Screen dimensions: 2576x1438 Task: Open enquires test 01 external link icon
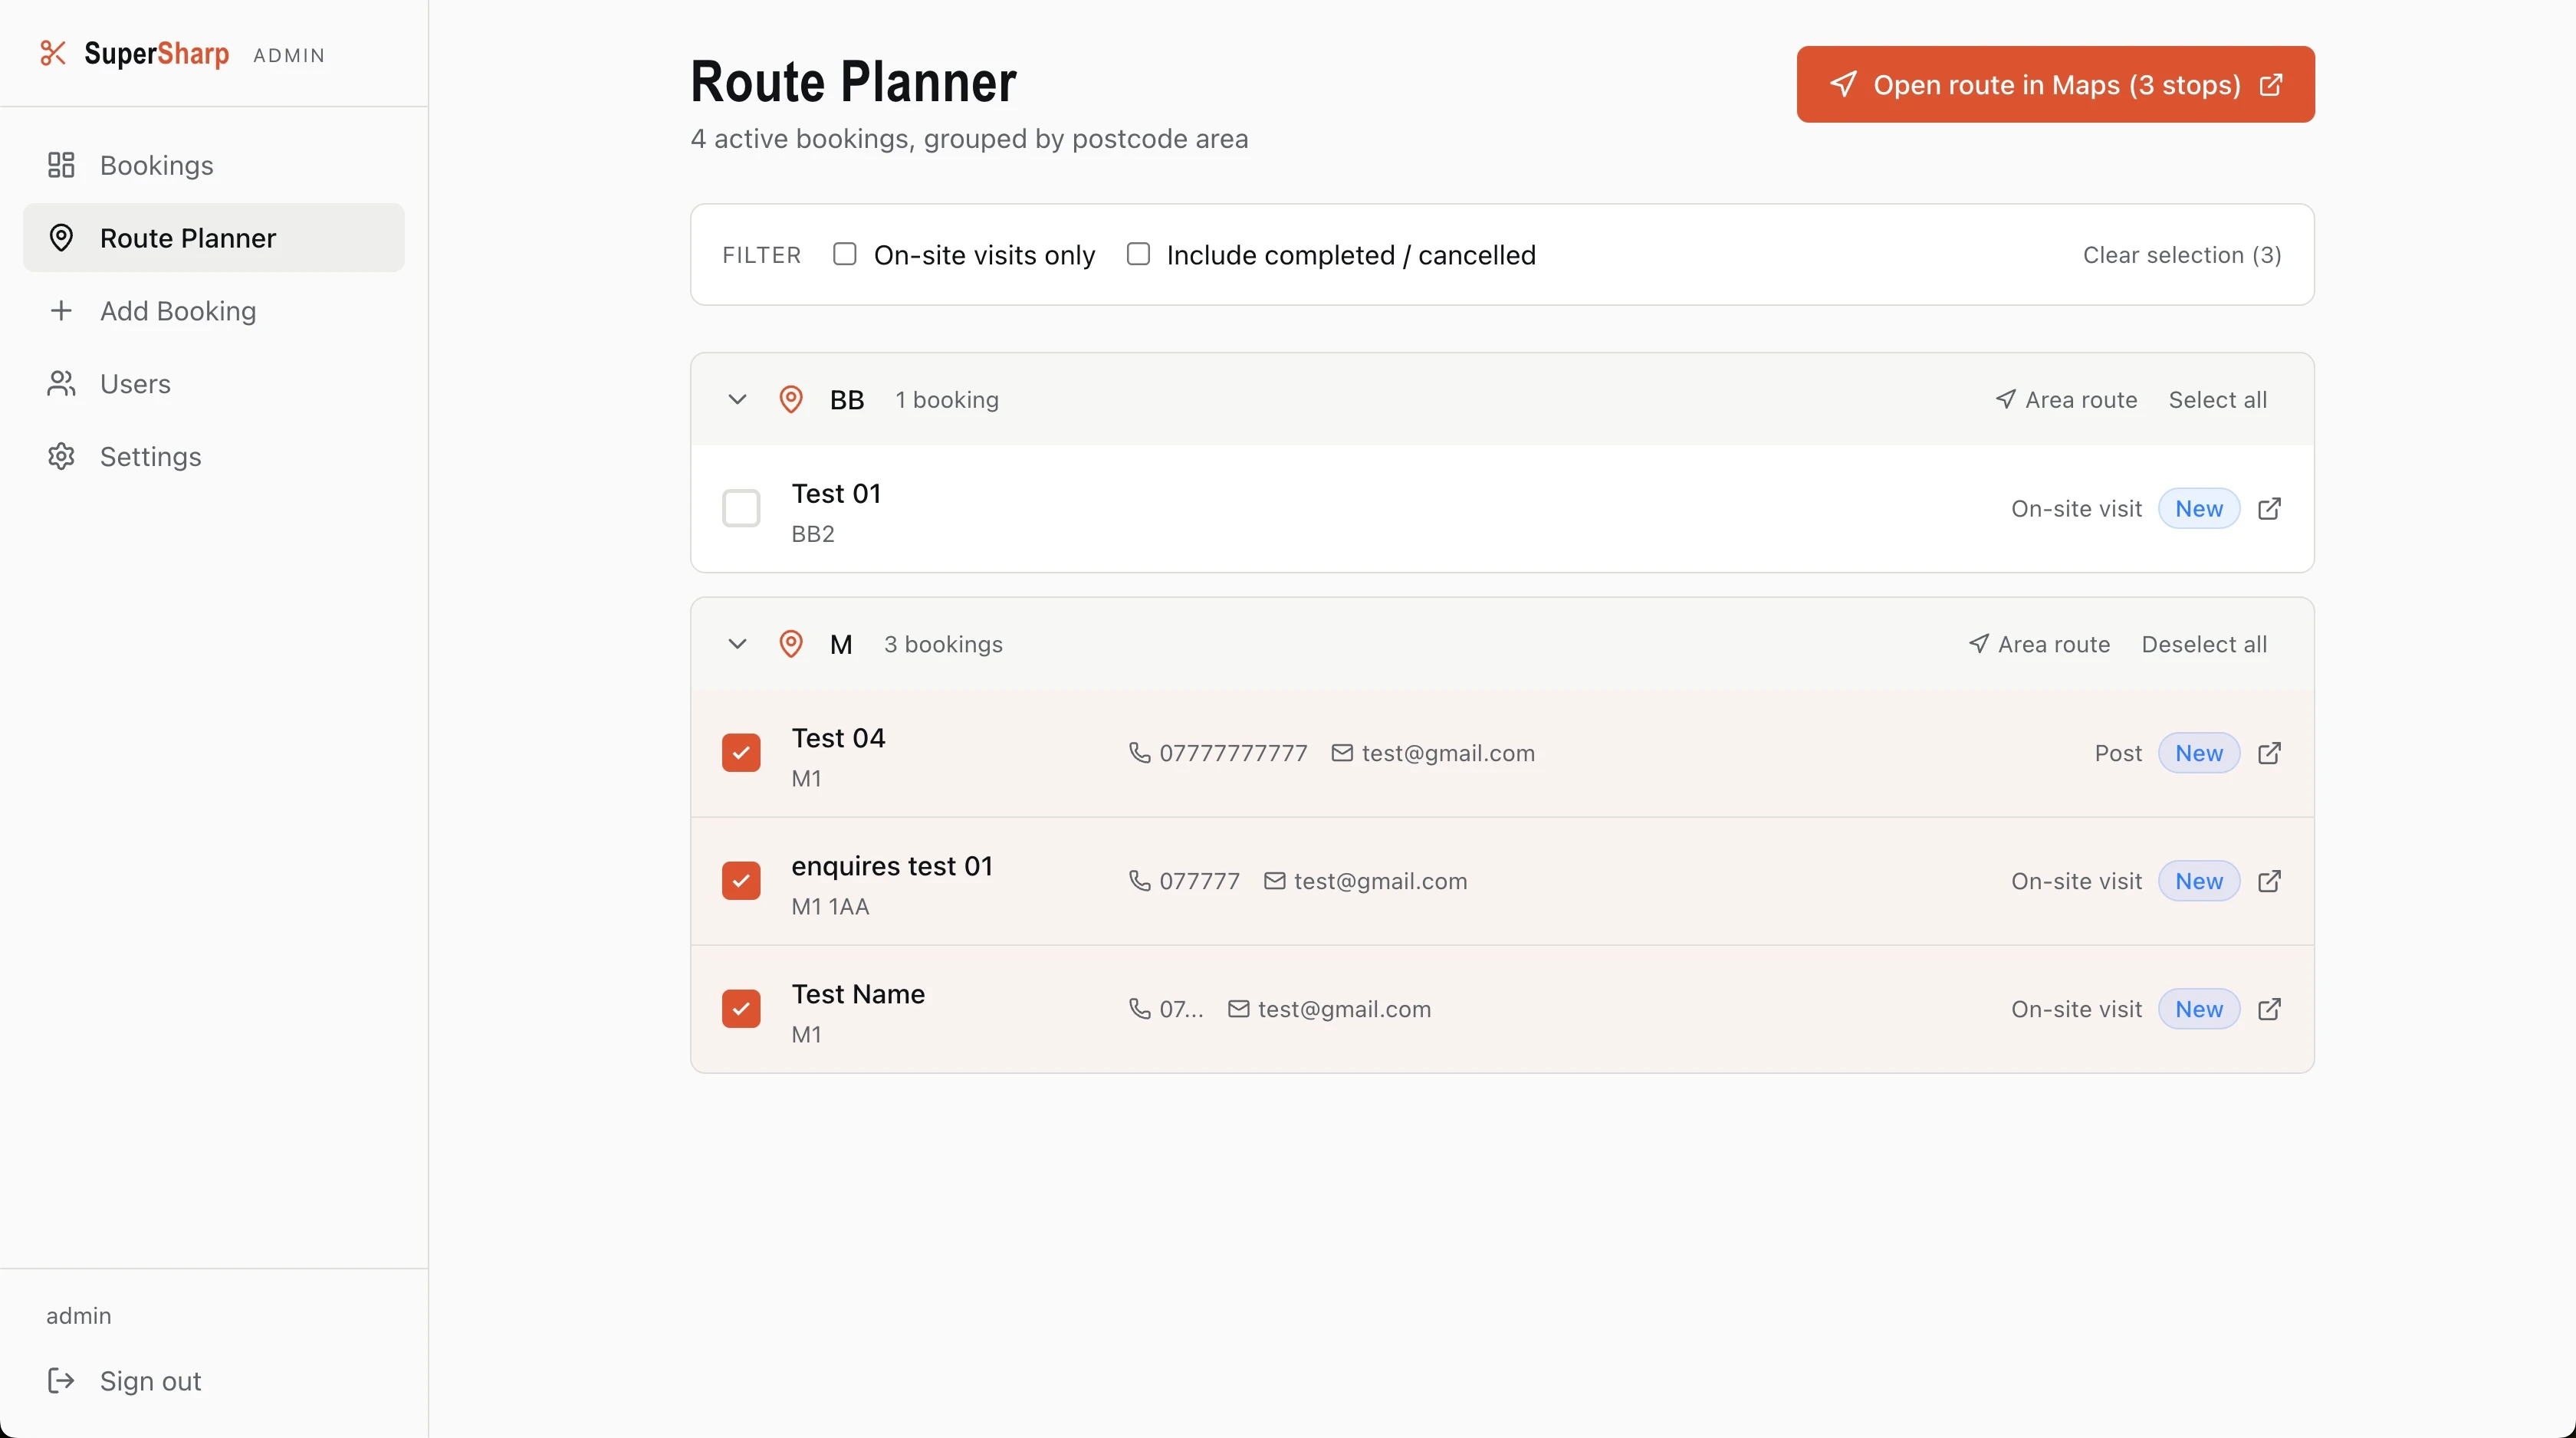click(2270, 881)
